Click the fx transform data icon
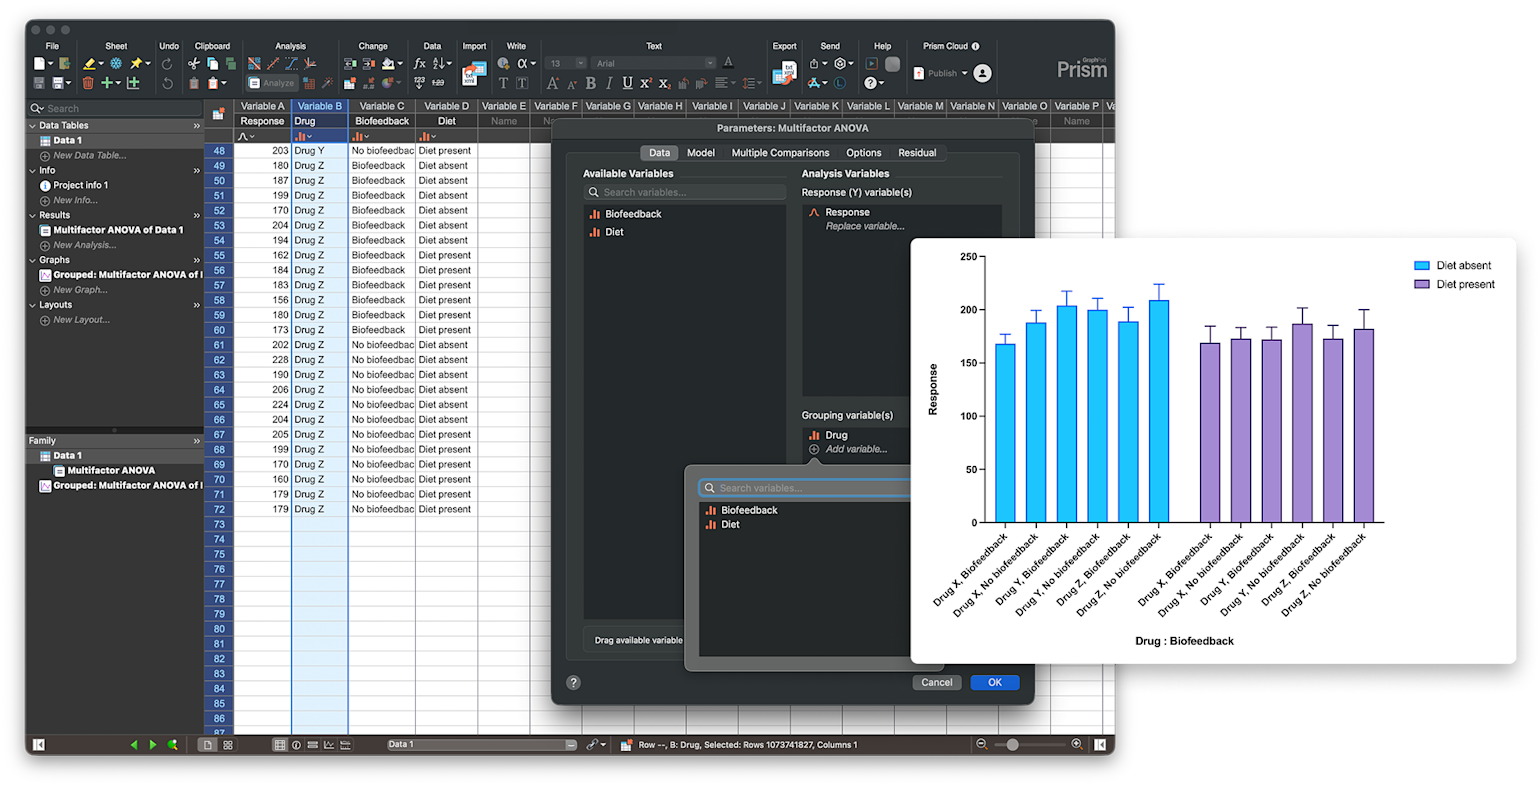This screenshot has width=1540, height=787. pos(420,64)
